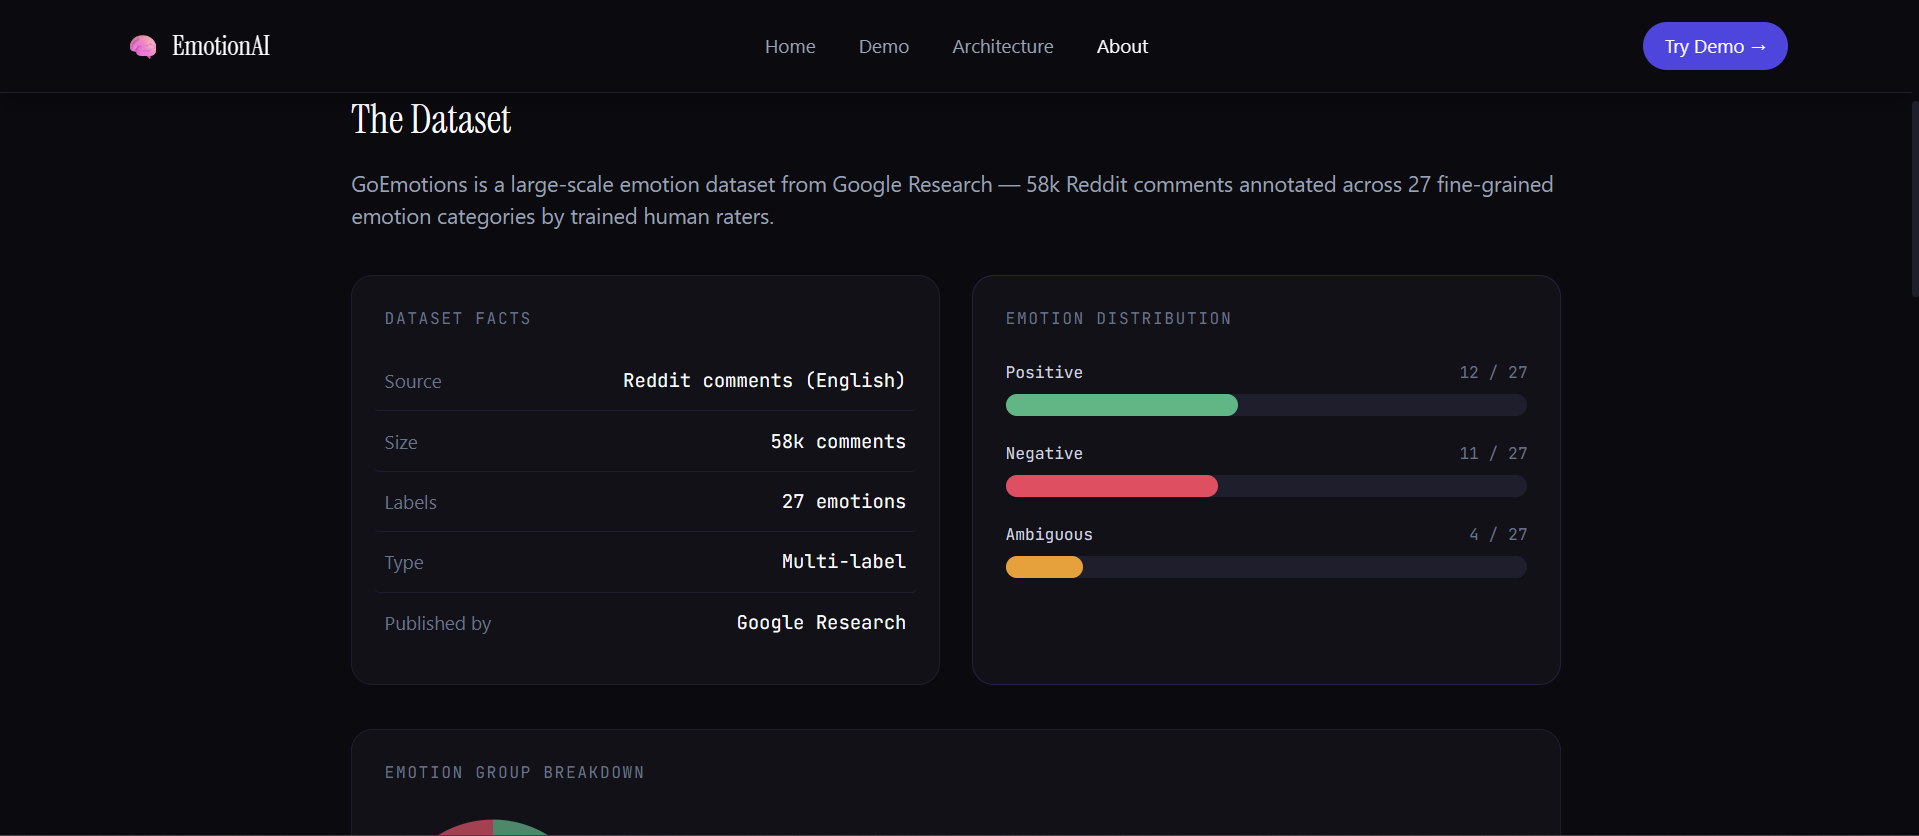The image size is (1919, 836).
Task: Click the 'Published by' row label
Action: pos(438,623)
